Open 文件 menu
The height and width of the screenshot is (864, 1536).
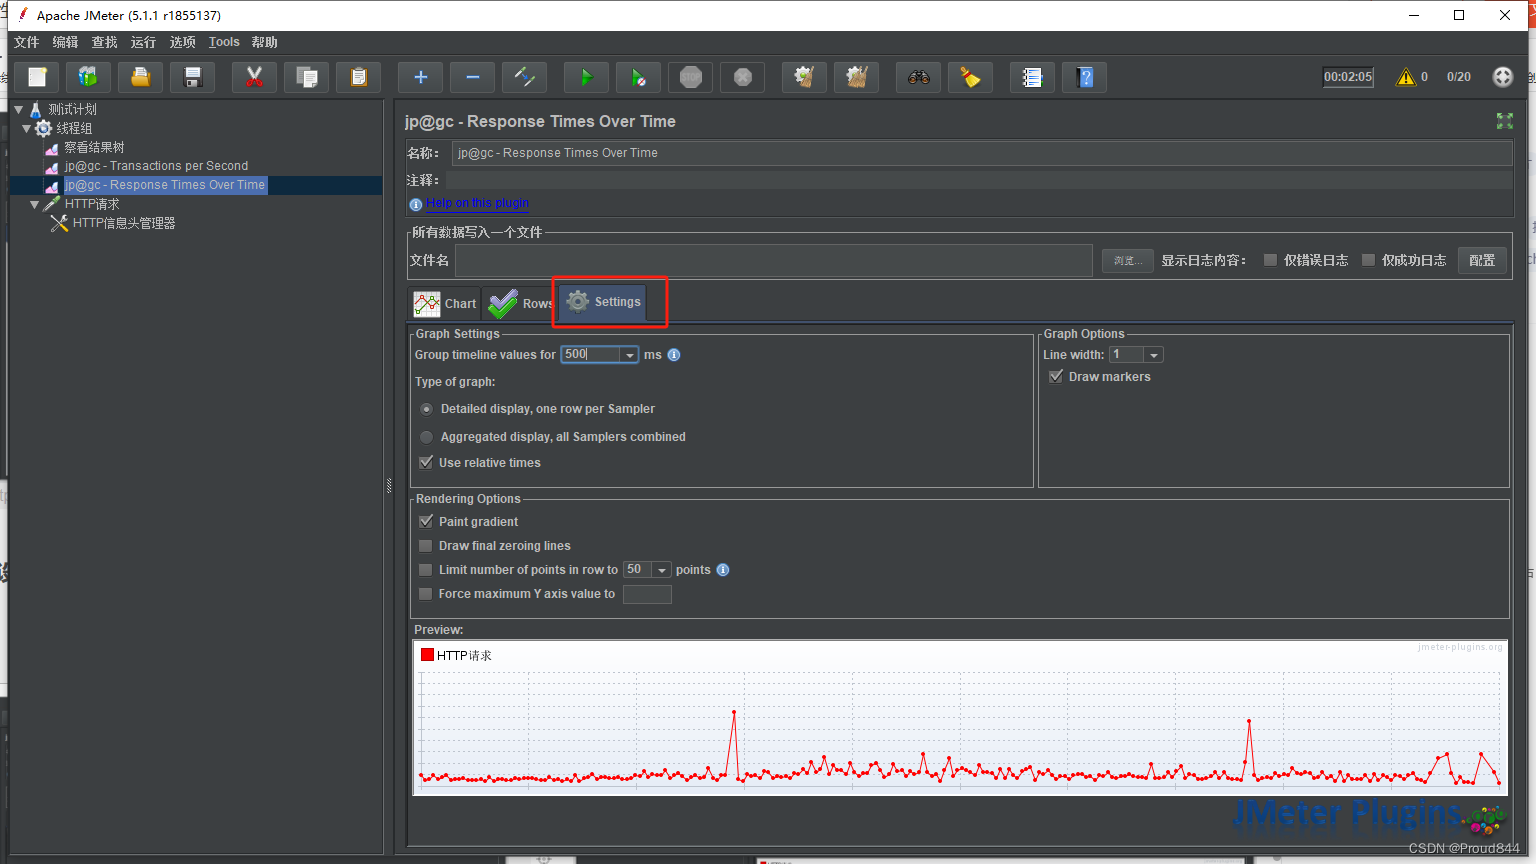tap(26, 42)
